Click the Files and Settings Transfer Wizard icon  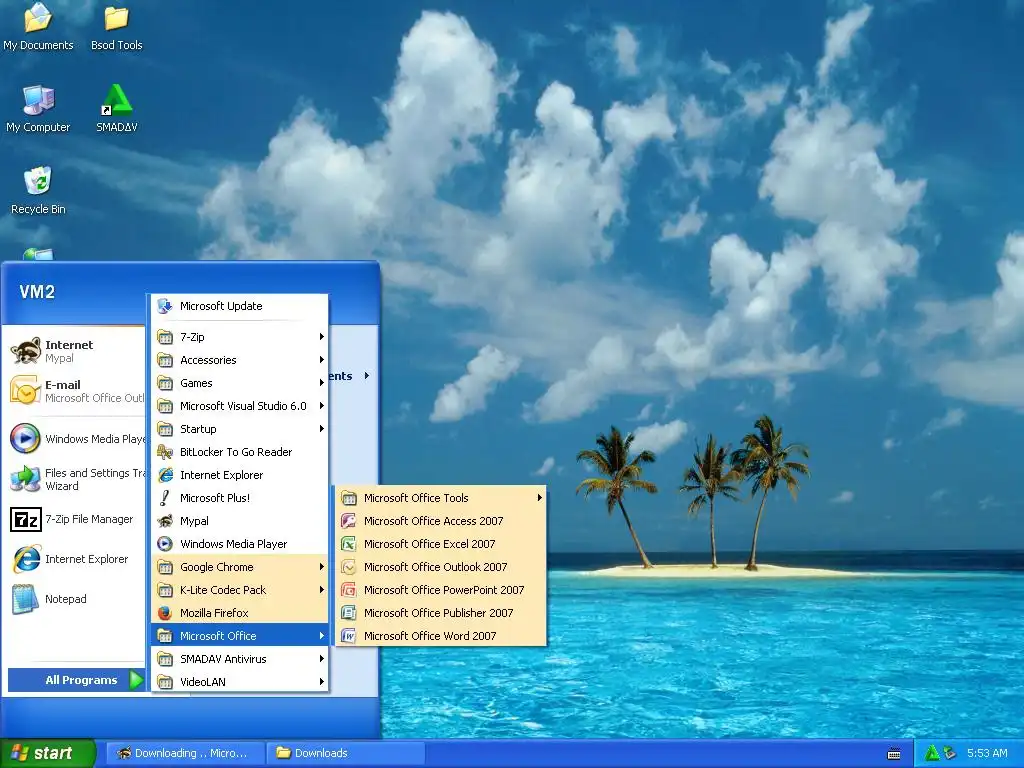point(25,479)
